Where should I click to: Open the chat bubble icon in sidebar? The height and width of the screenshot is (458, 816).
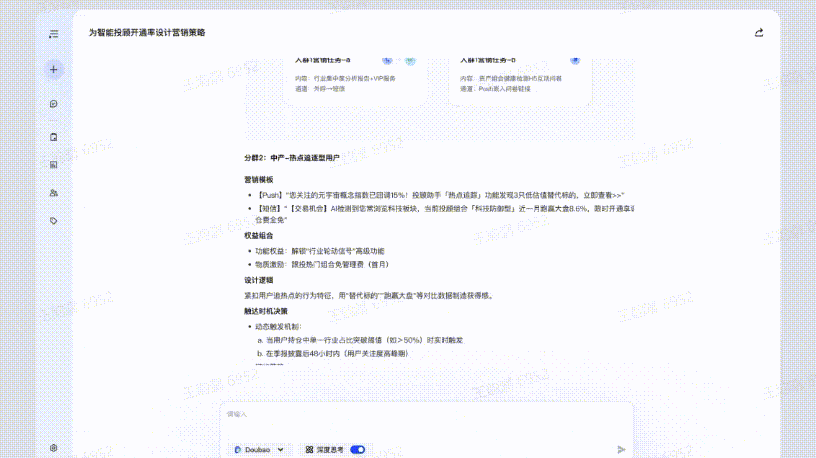click(x=54, y=104)
